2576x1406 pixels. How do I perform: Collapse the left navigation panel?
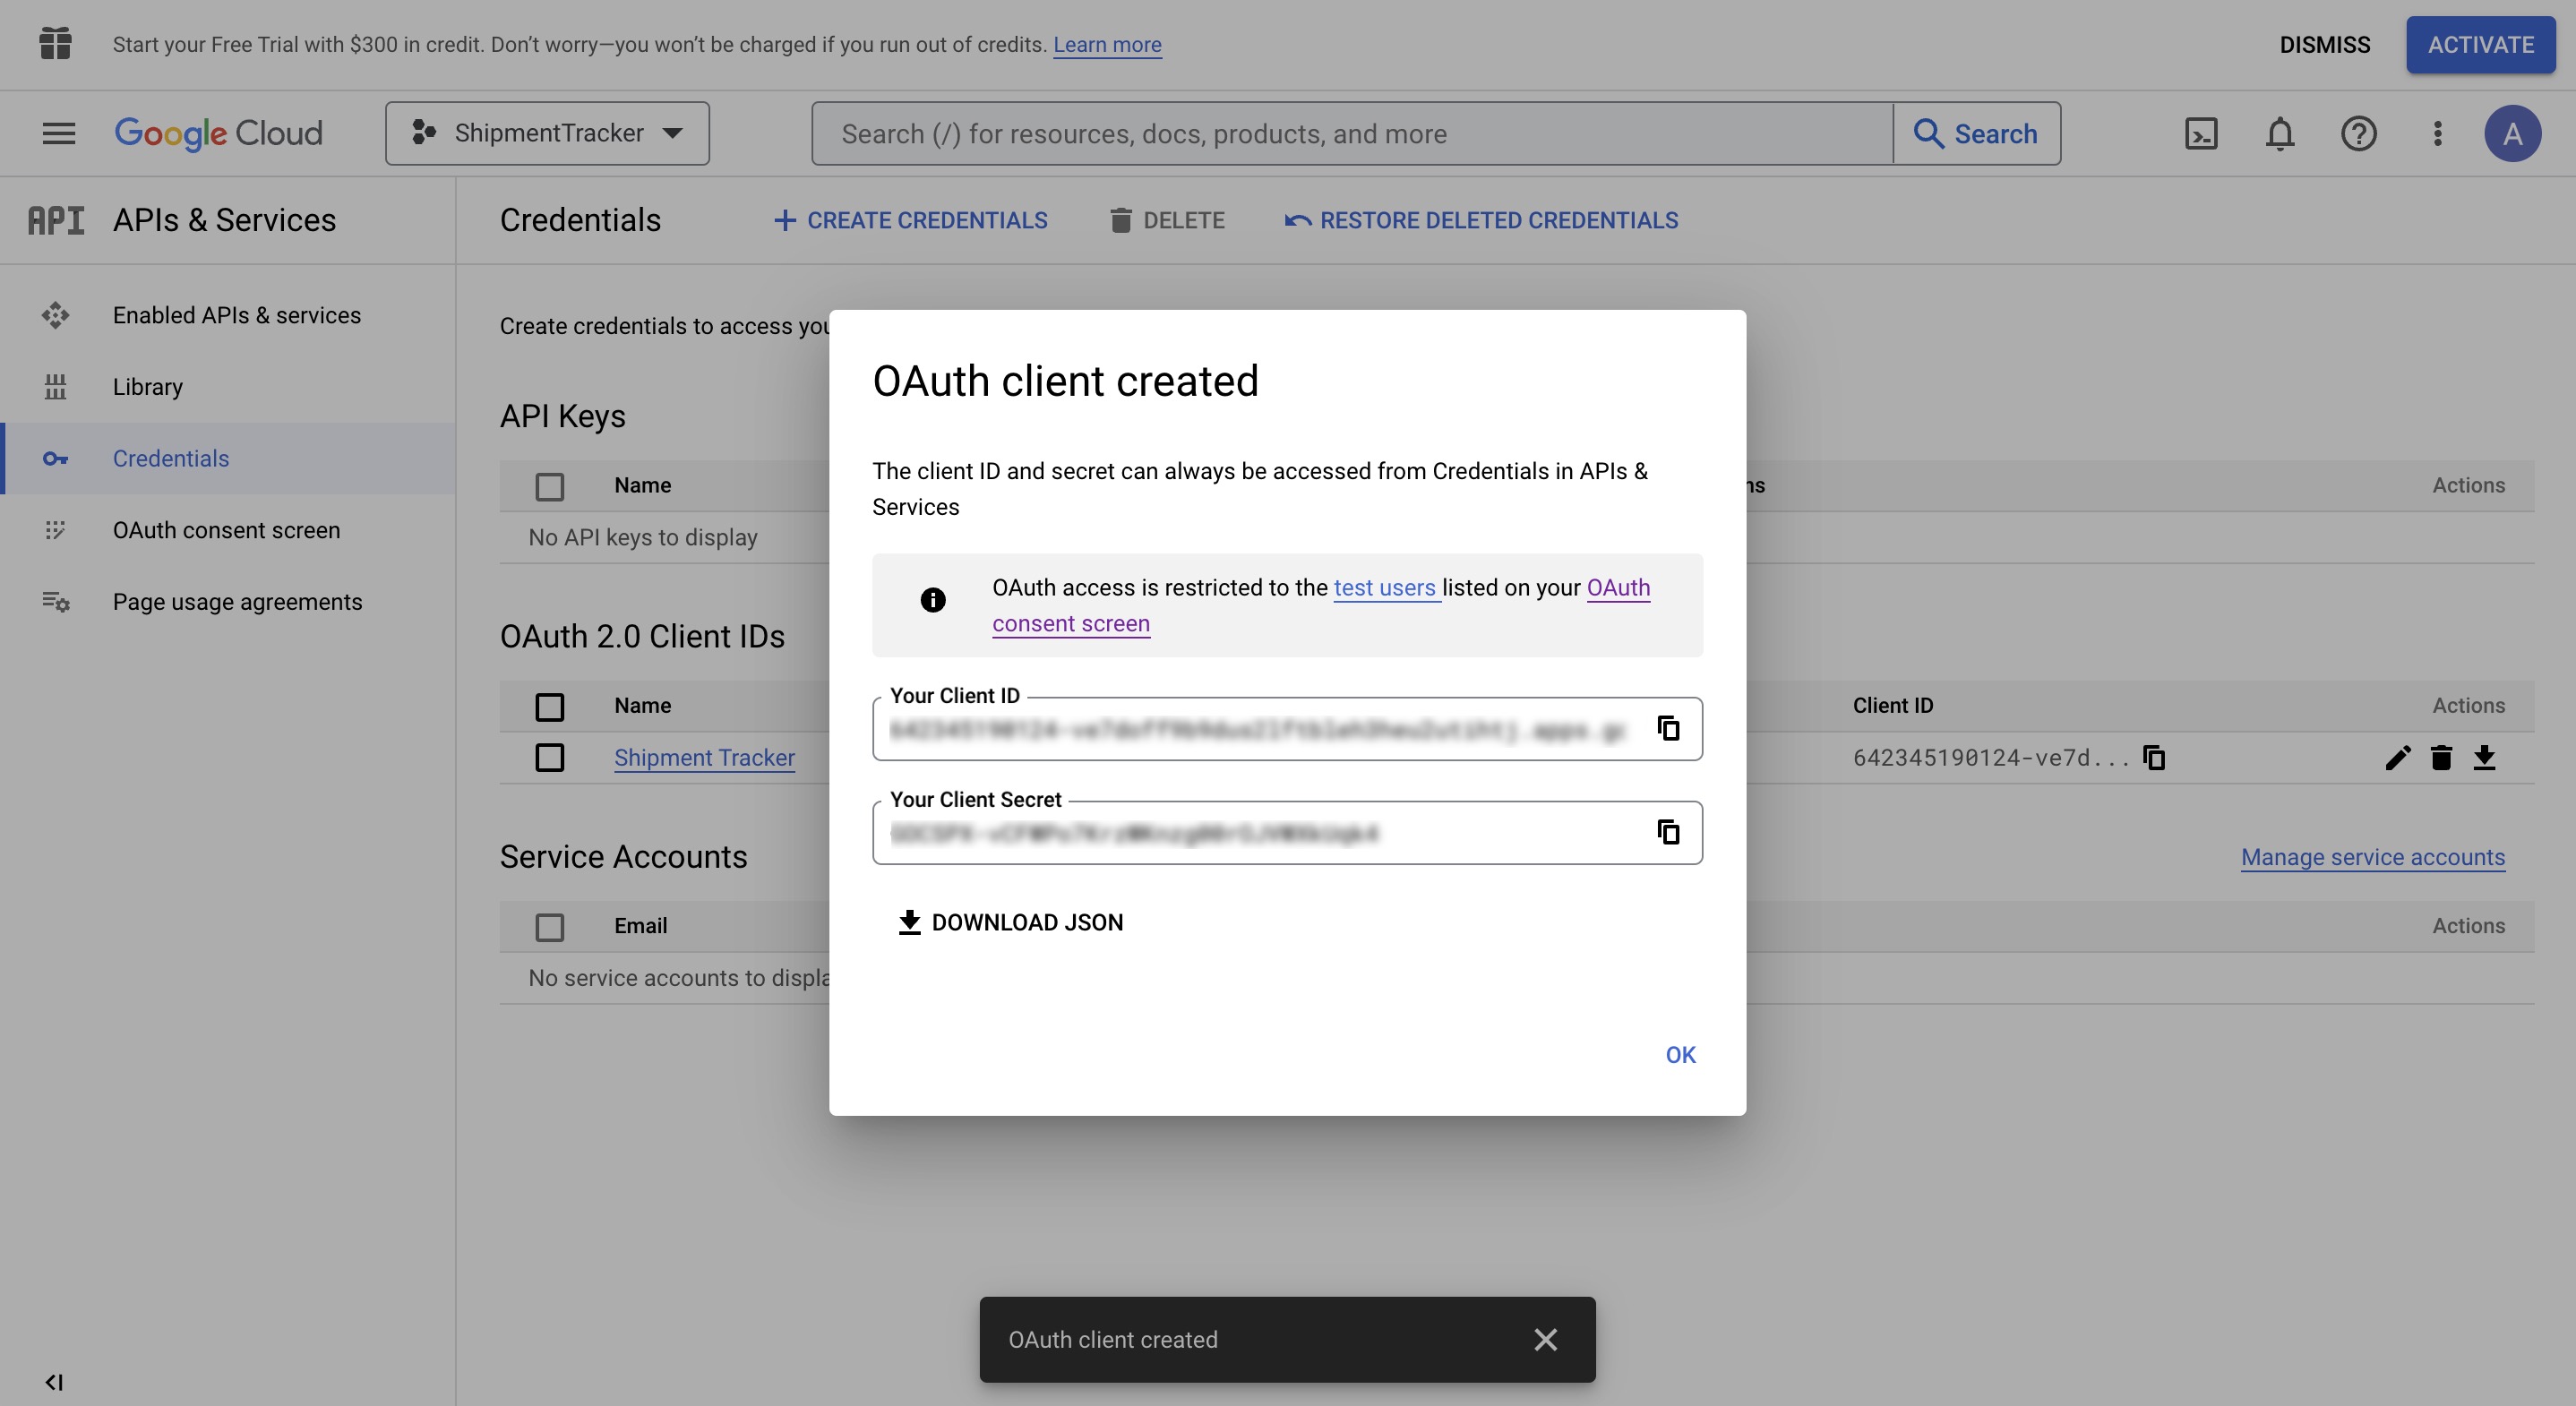coord(54,1382)
